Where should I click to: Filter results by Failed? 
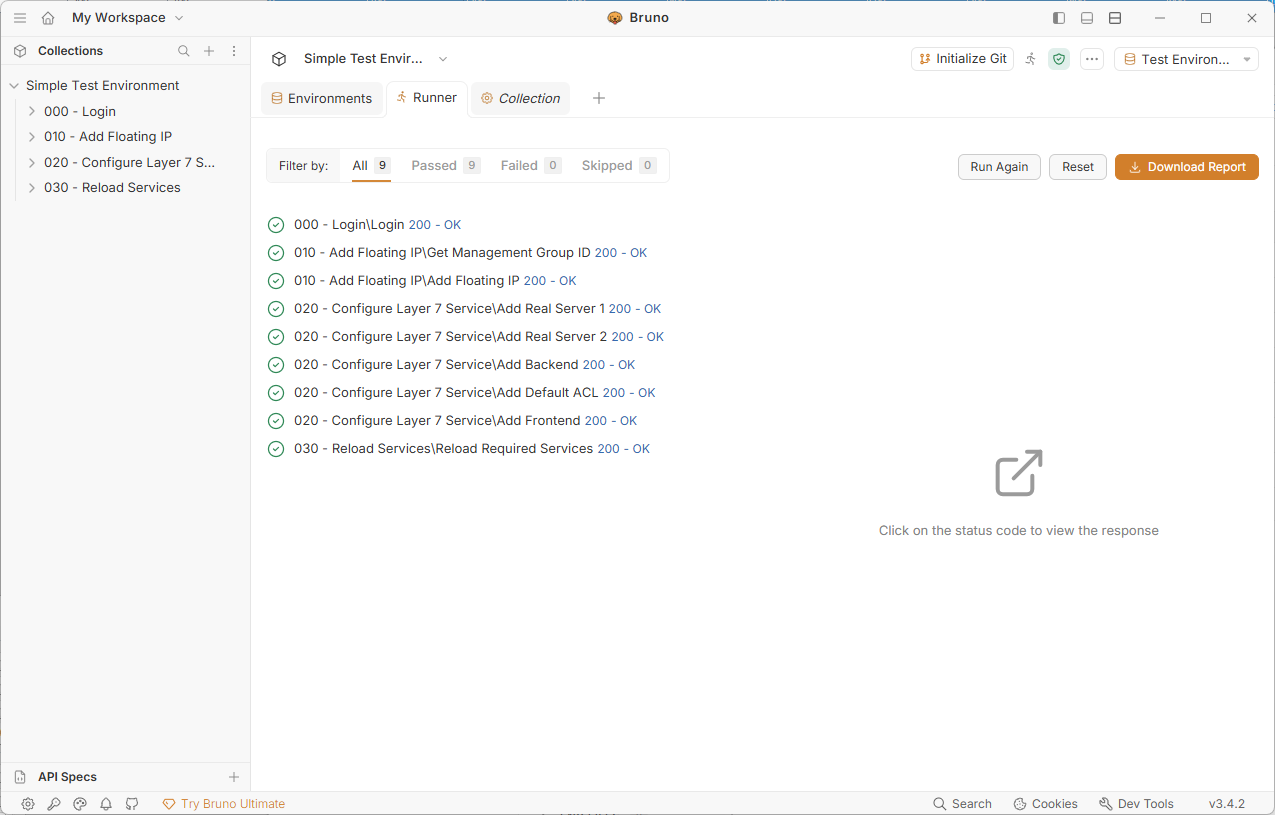click(x=530, y=166)
